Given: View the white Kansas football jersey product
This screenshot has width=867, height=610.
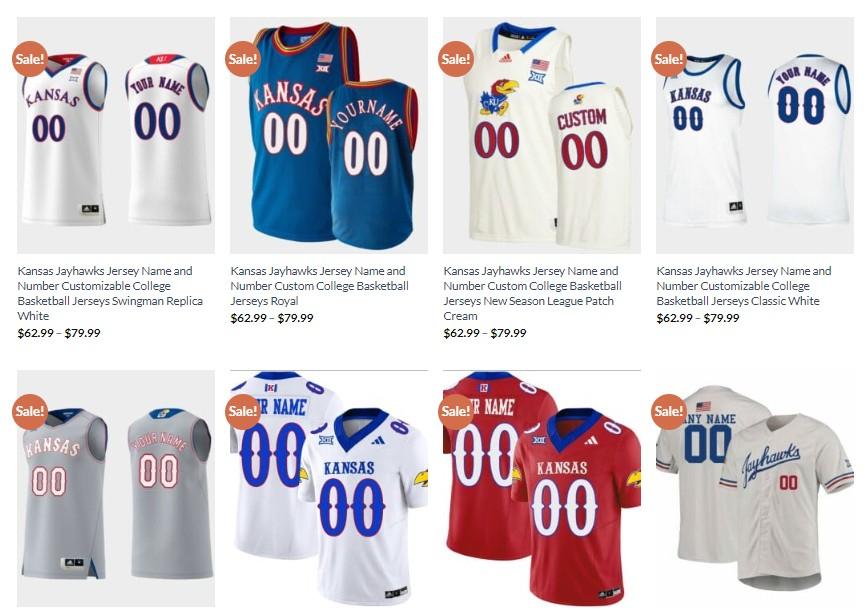Looking at the screenshot, I should (329, 489).
